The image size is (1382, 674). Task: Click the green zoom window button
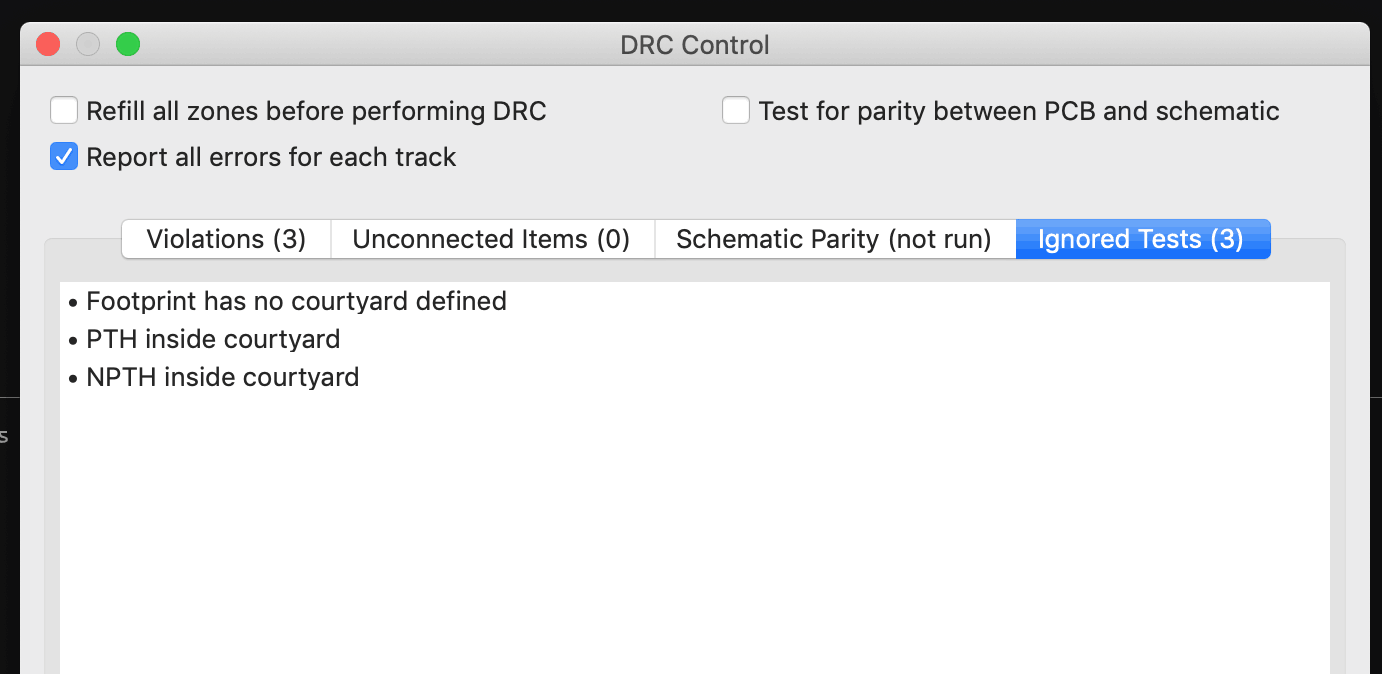click(128, 44)
